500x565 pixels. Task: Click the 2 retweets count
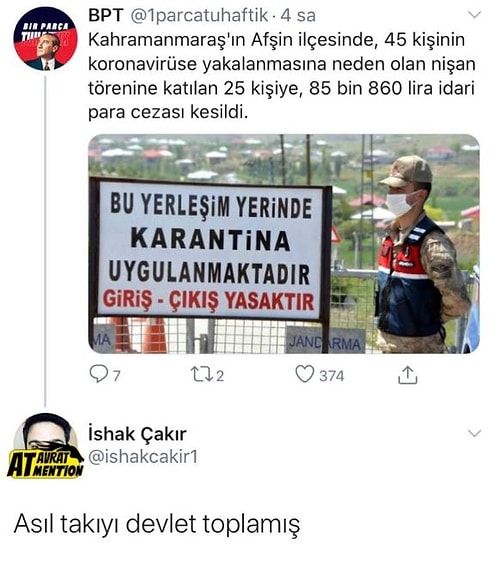pyautogui.click(x=220, y=376)
